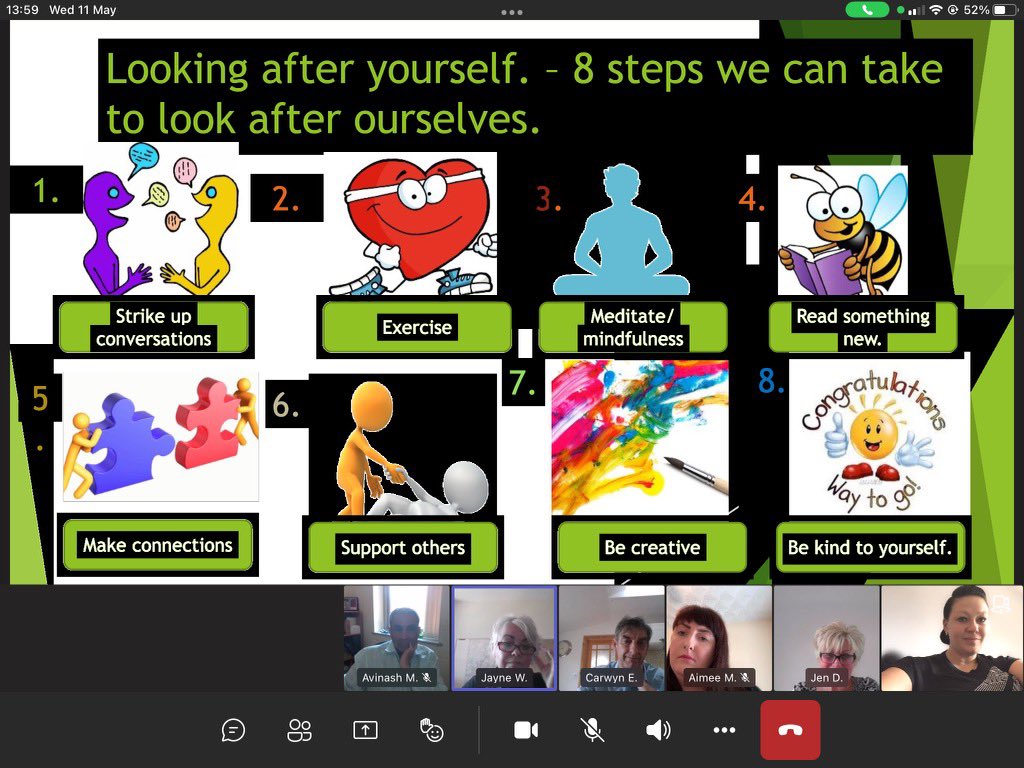Unmute the microphone button
The width and height of the screenshot is (1024, 768).
tap(592, 730)
